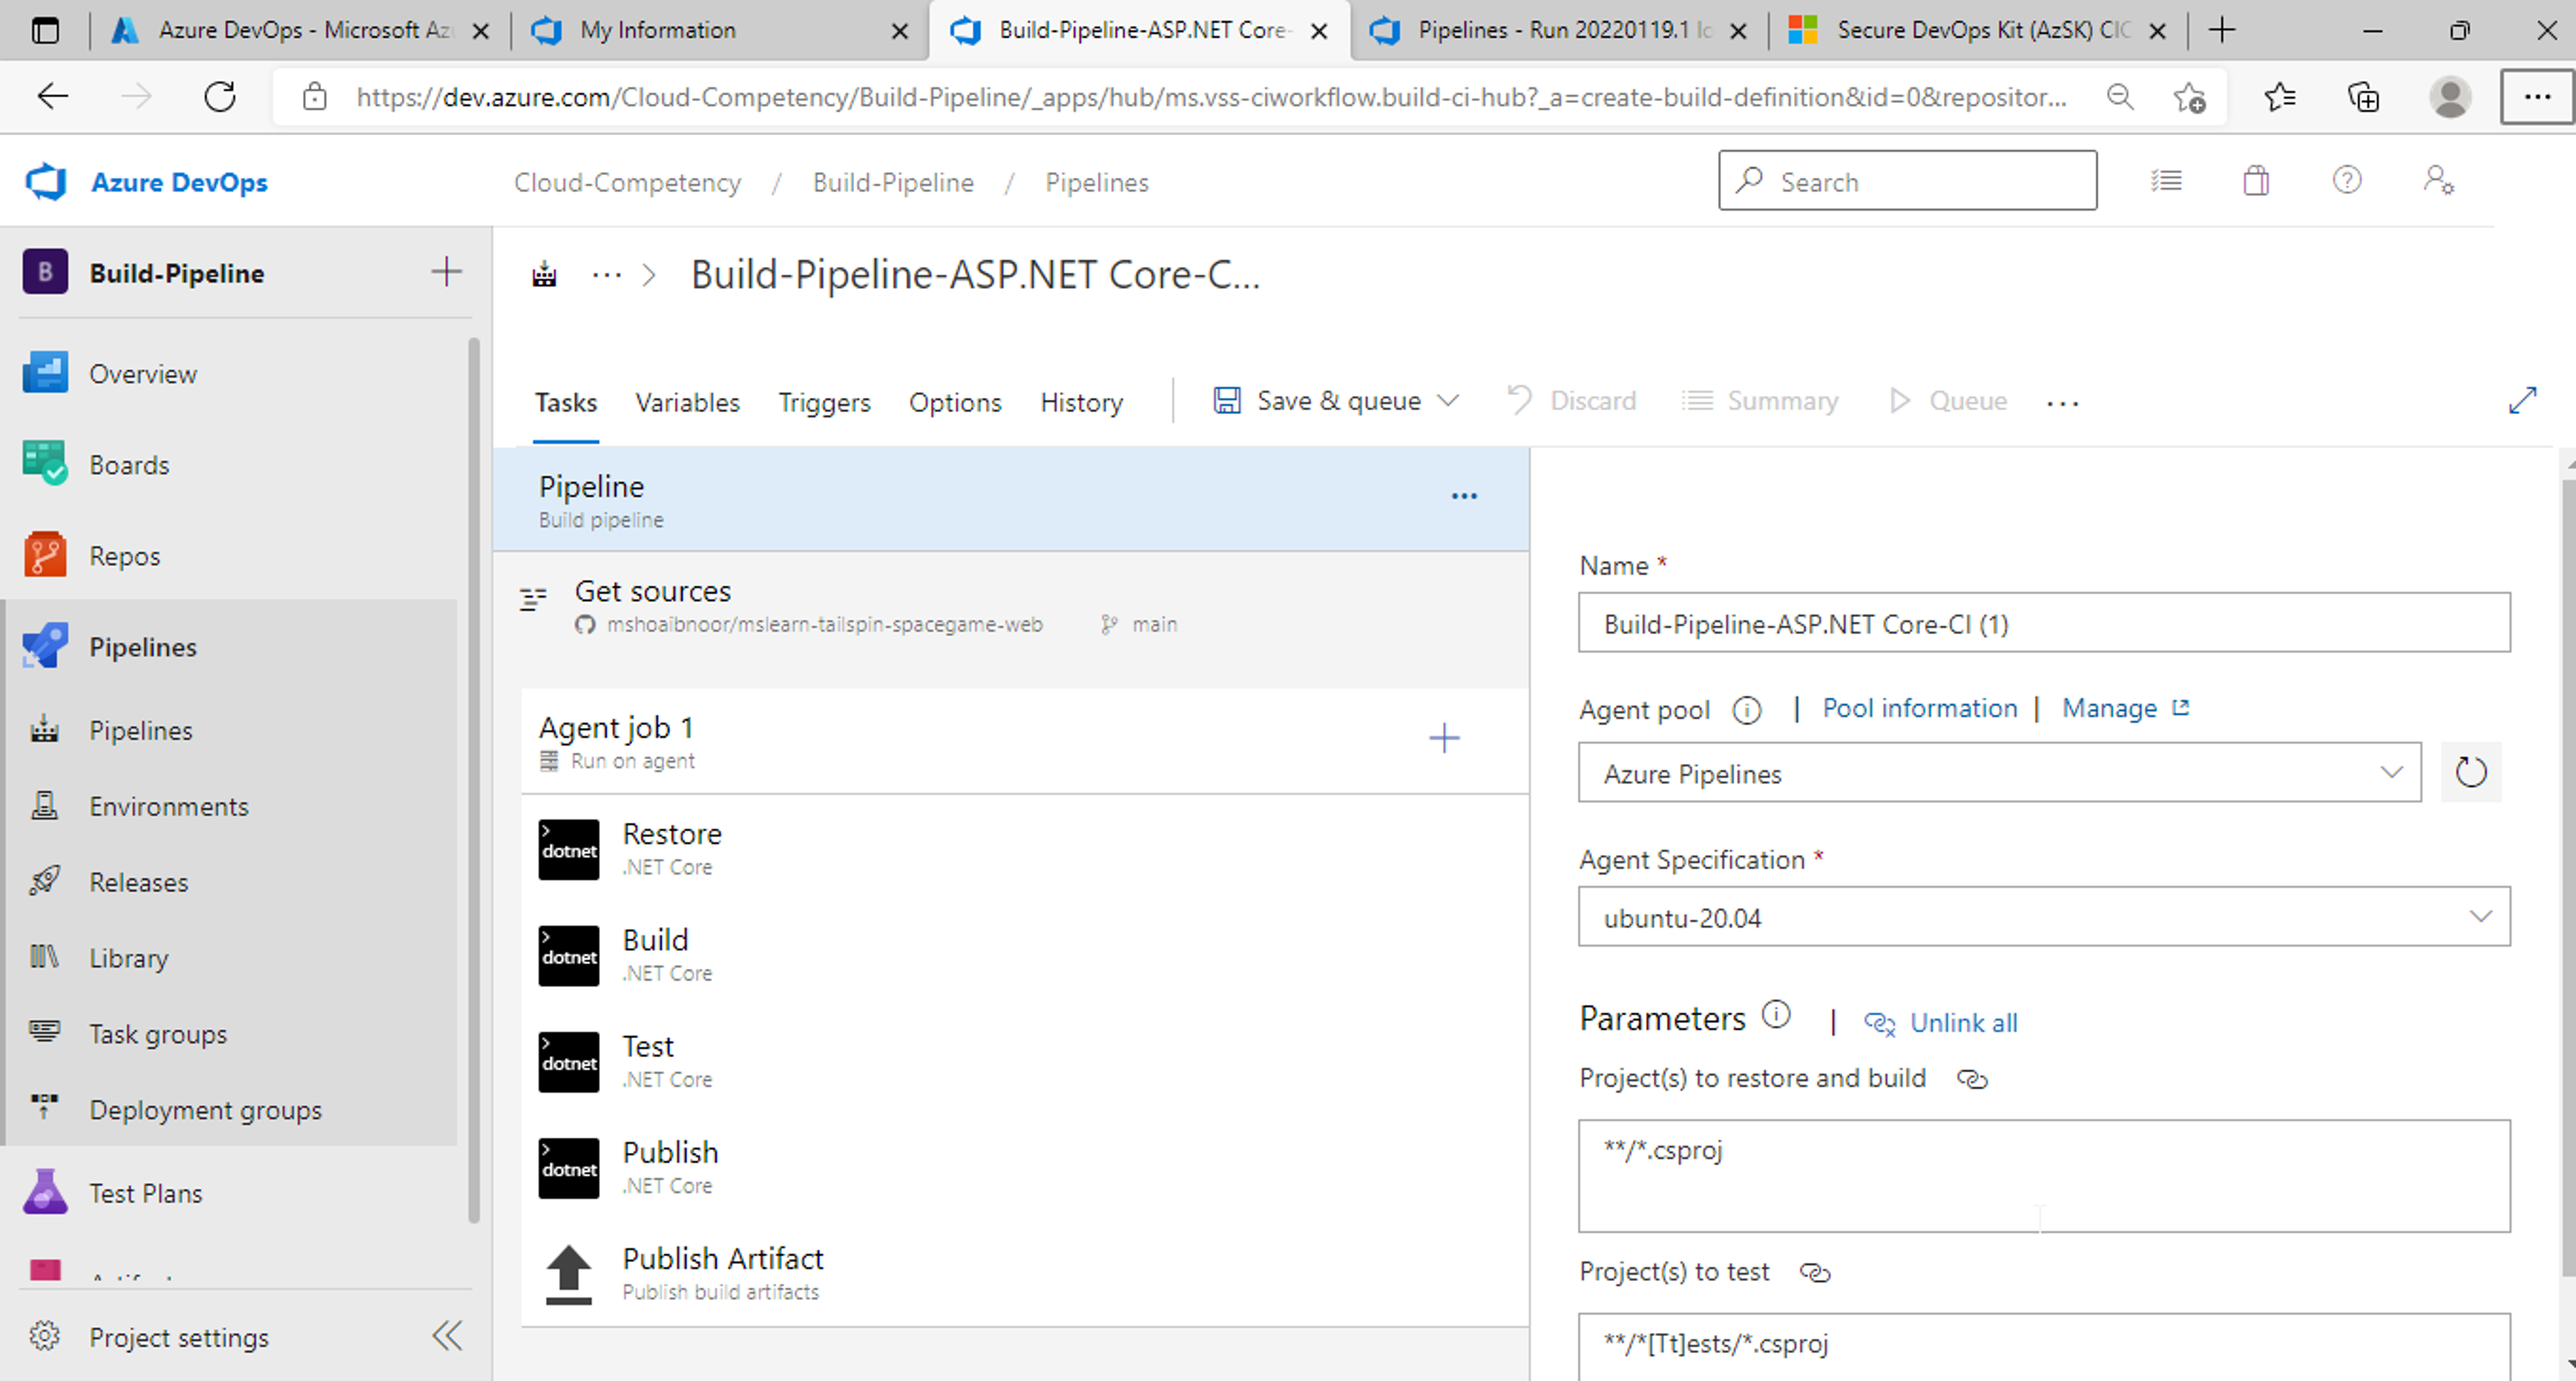
Task: Click the pipeline breadcrumb icon
Action: [544, 274]
